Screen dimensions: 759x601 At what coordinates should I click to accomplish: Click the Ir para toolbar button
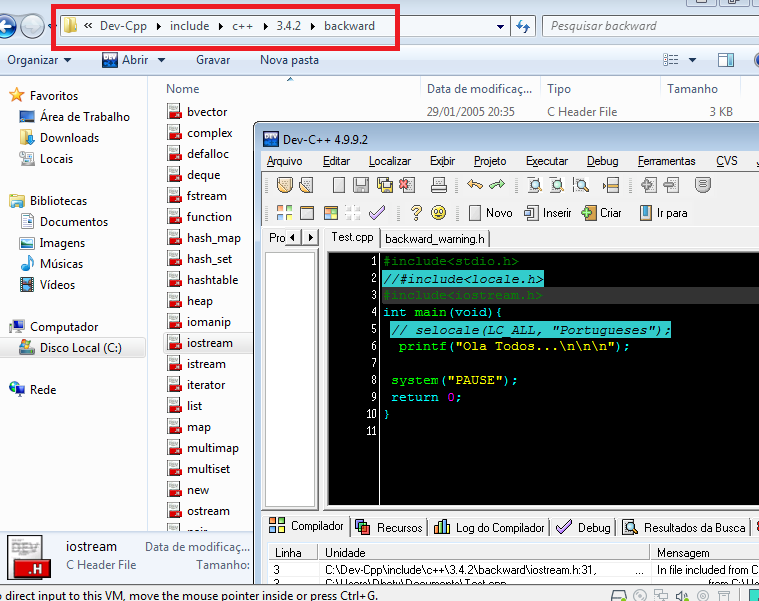(664, 213)
